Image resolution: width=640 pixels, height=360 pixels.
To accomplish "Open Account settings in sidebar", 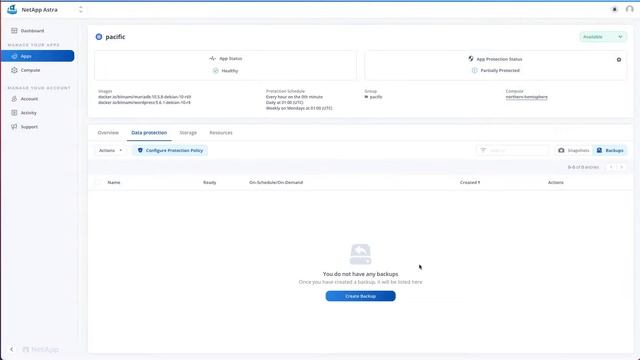I will [x=24, y=99].
